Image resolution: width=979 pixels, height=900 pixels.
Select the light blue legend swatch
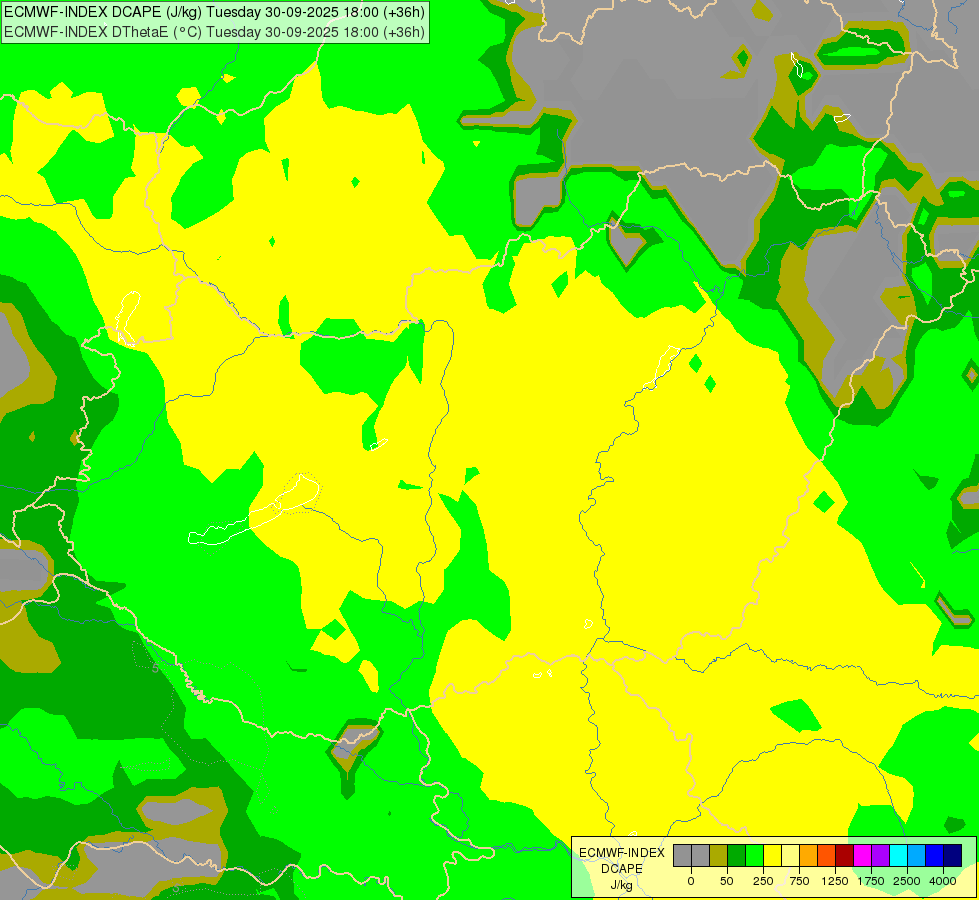click(x=917, y=856)
